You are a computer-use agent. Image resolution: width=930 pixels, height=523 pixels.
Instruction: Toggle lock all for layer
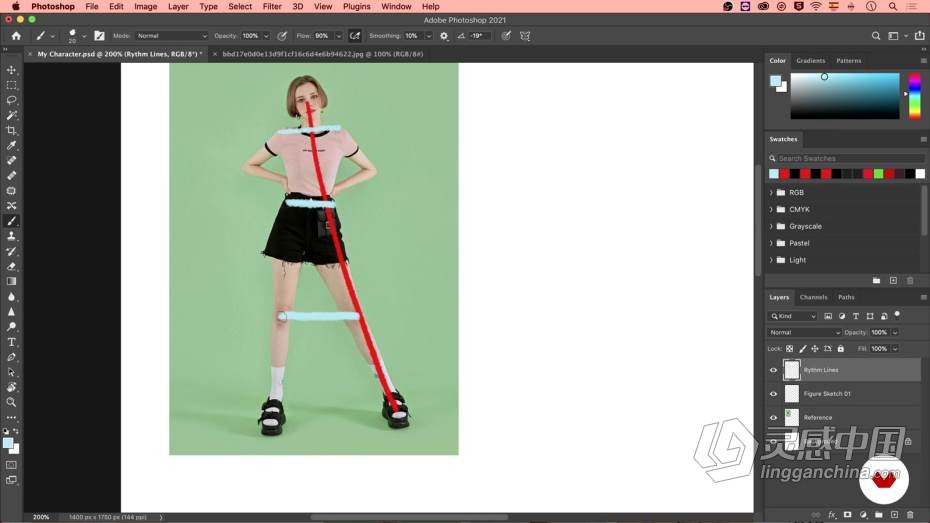point(840,349)
